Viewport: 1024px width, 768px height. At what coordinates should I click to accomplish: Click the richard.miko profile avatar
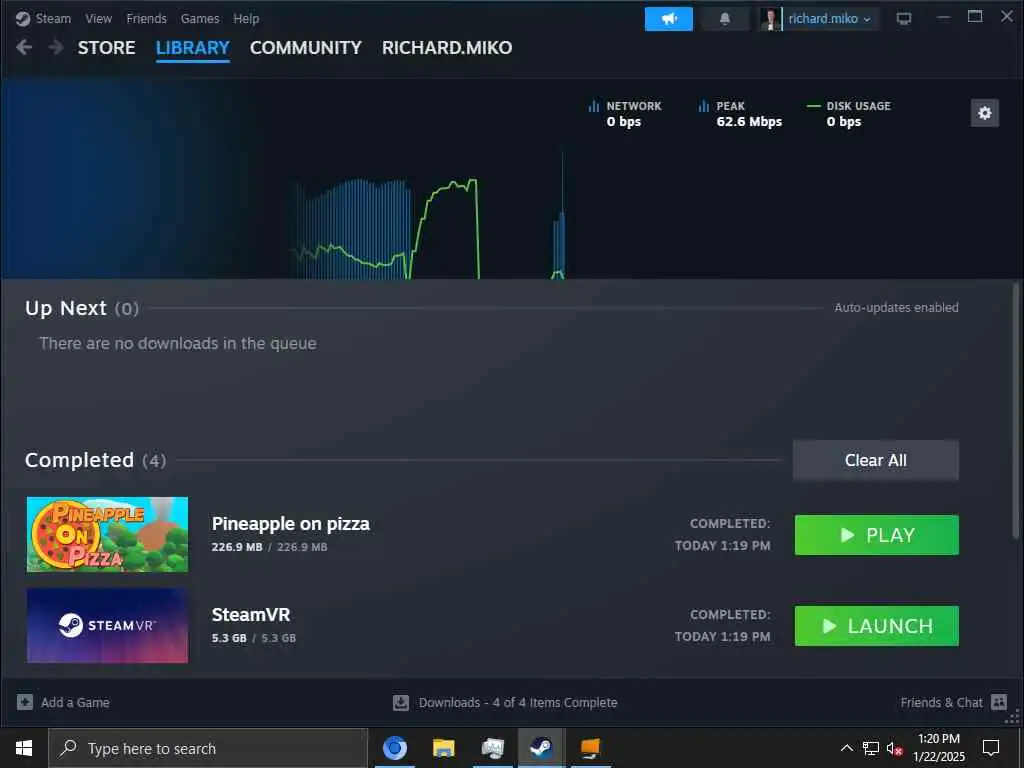point(771,19)
